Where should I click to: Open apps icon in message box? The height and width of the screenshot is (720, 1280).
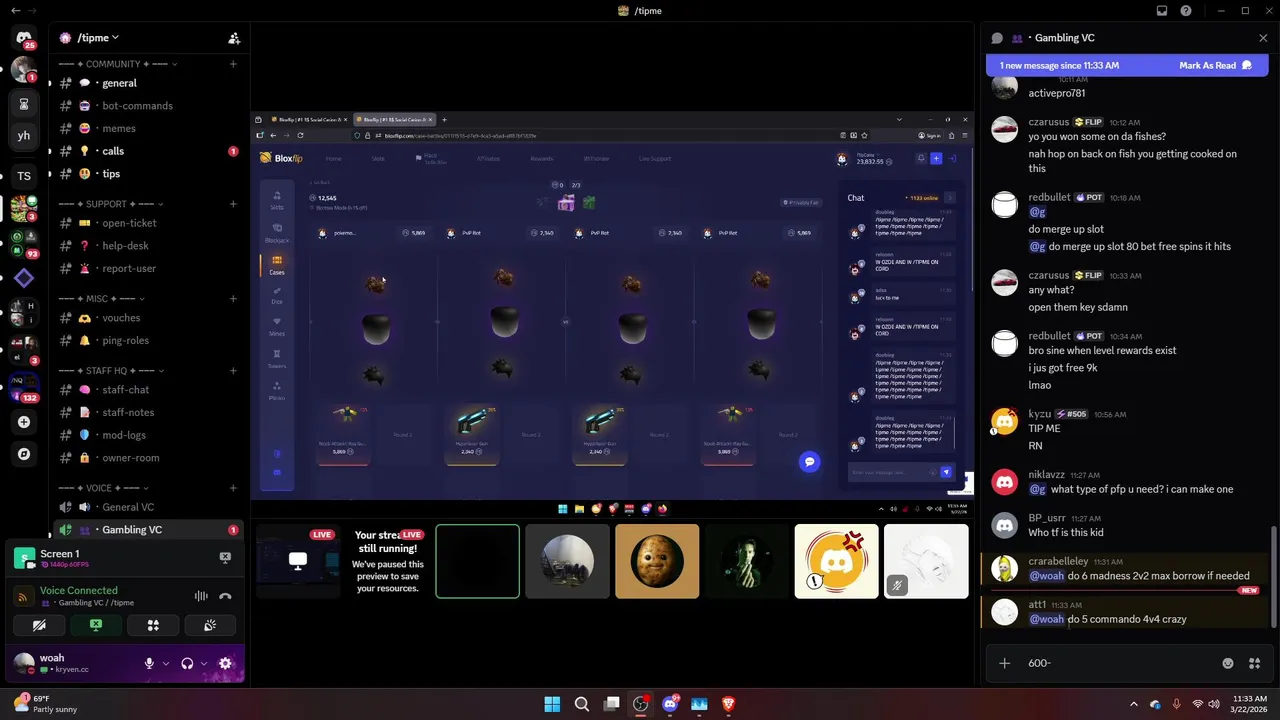coord(1255,663)
